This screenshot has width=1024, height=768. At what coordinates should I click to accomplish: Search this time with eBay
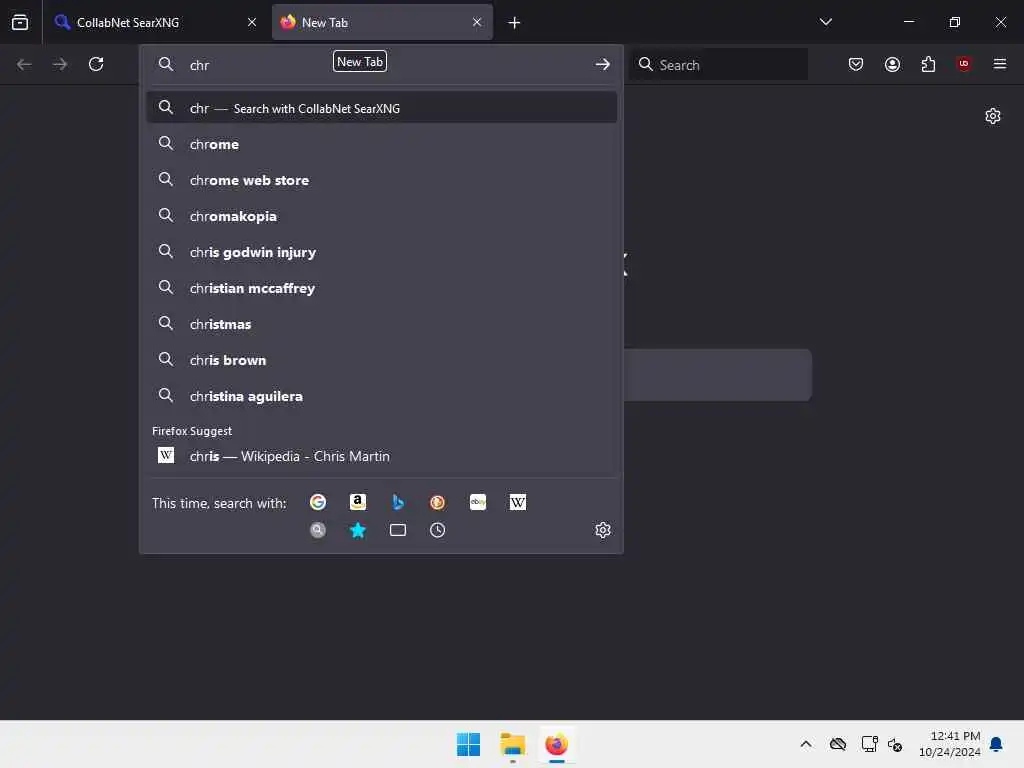(x=478, y=502)
